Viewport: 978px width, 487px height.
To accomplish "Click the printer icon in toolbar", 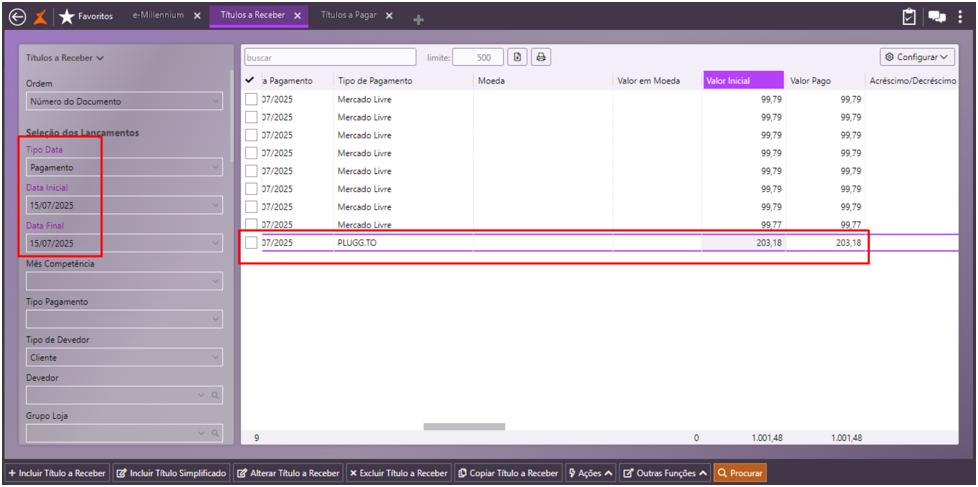I will pyautogui.click(x=541, y=57).
